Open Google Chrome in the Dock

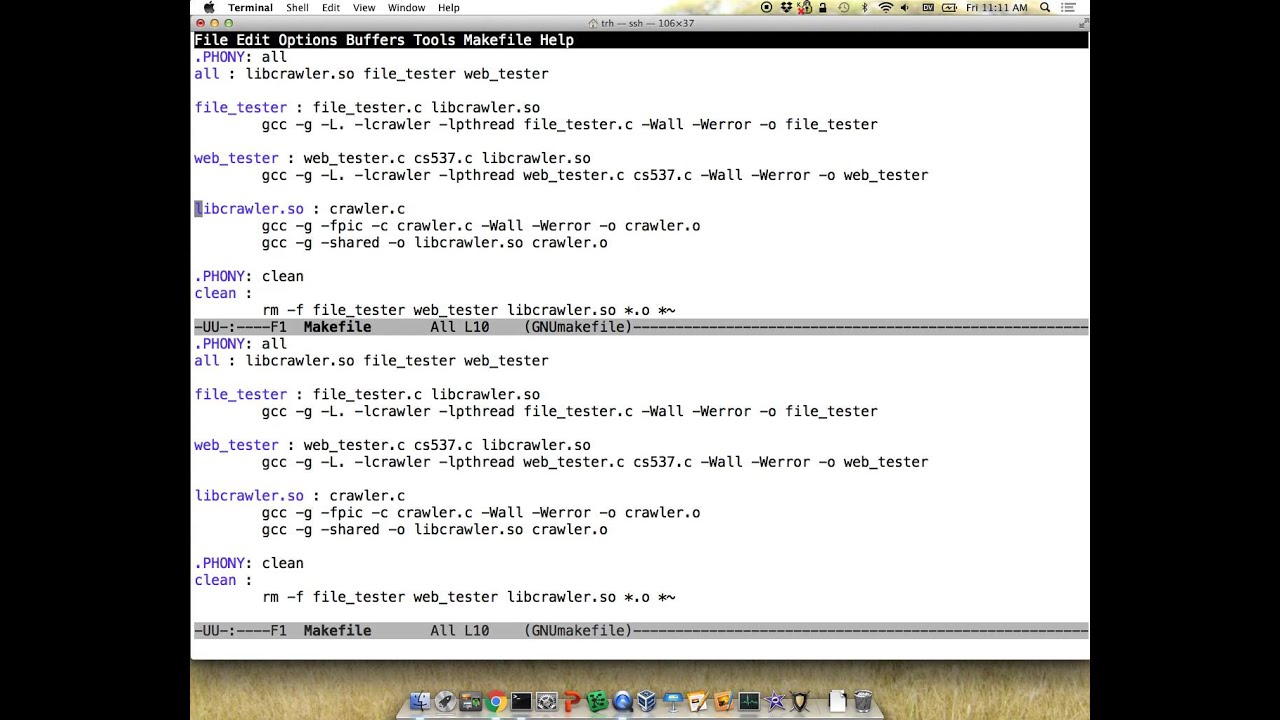coord(496,701)
